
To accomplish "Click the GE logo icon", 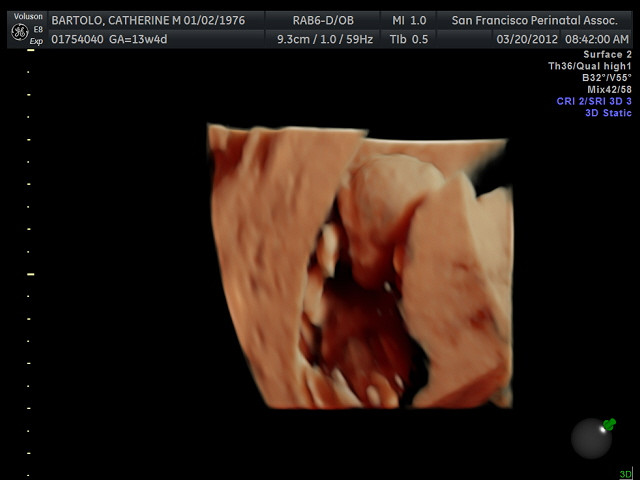I will pyautogui.click(x=19, y=31).
